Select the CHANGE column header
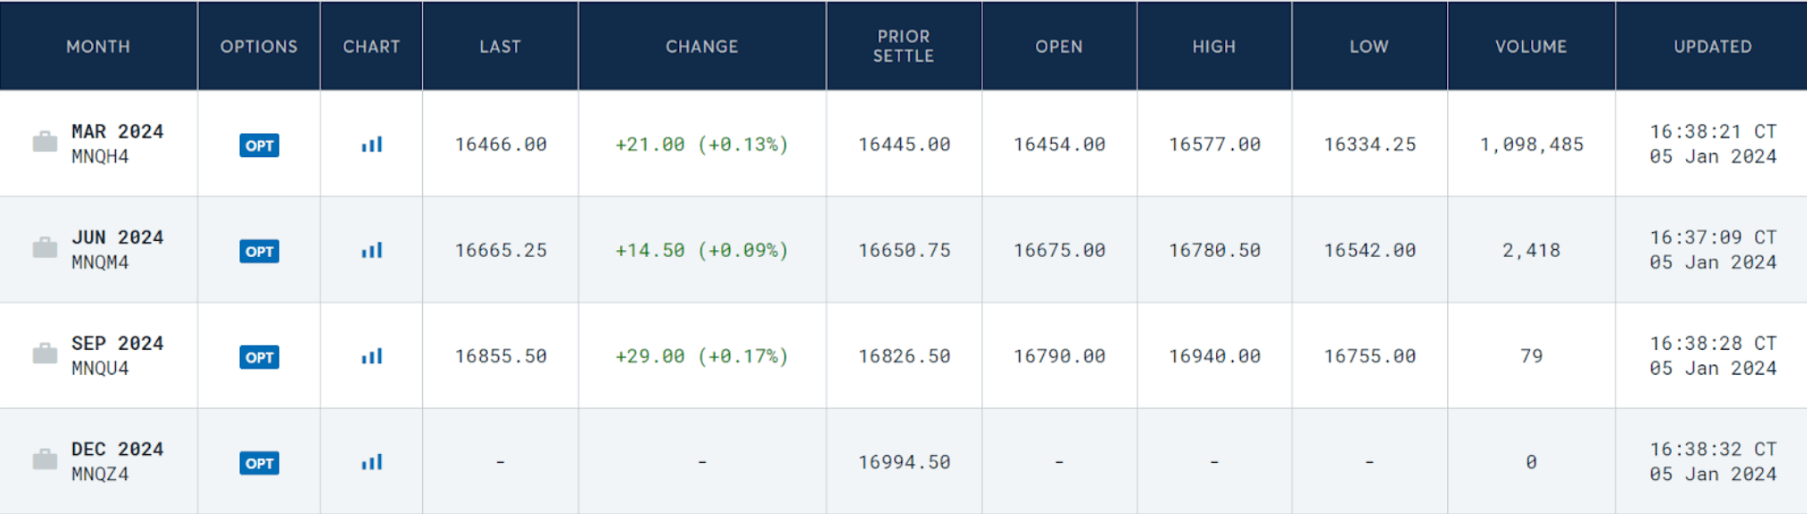The image size is (1807, 514). click(x=702, y=47)
